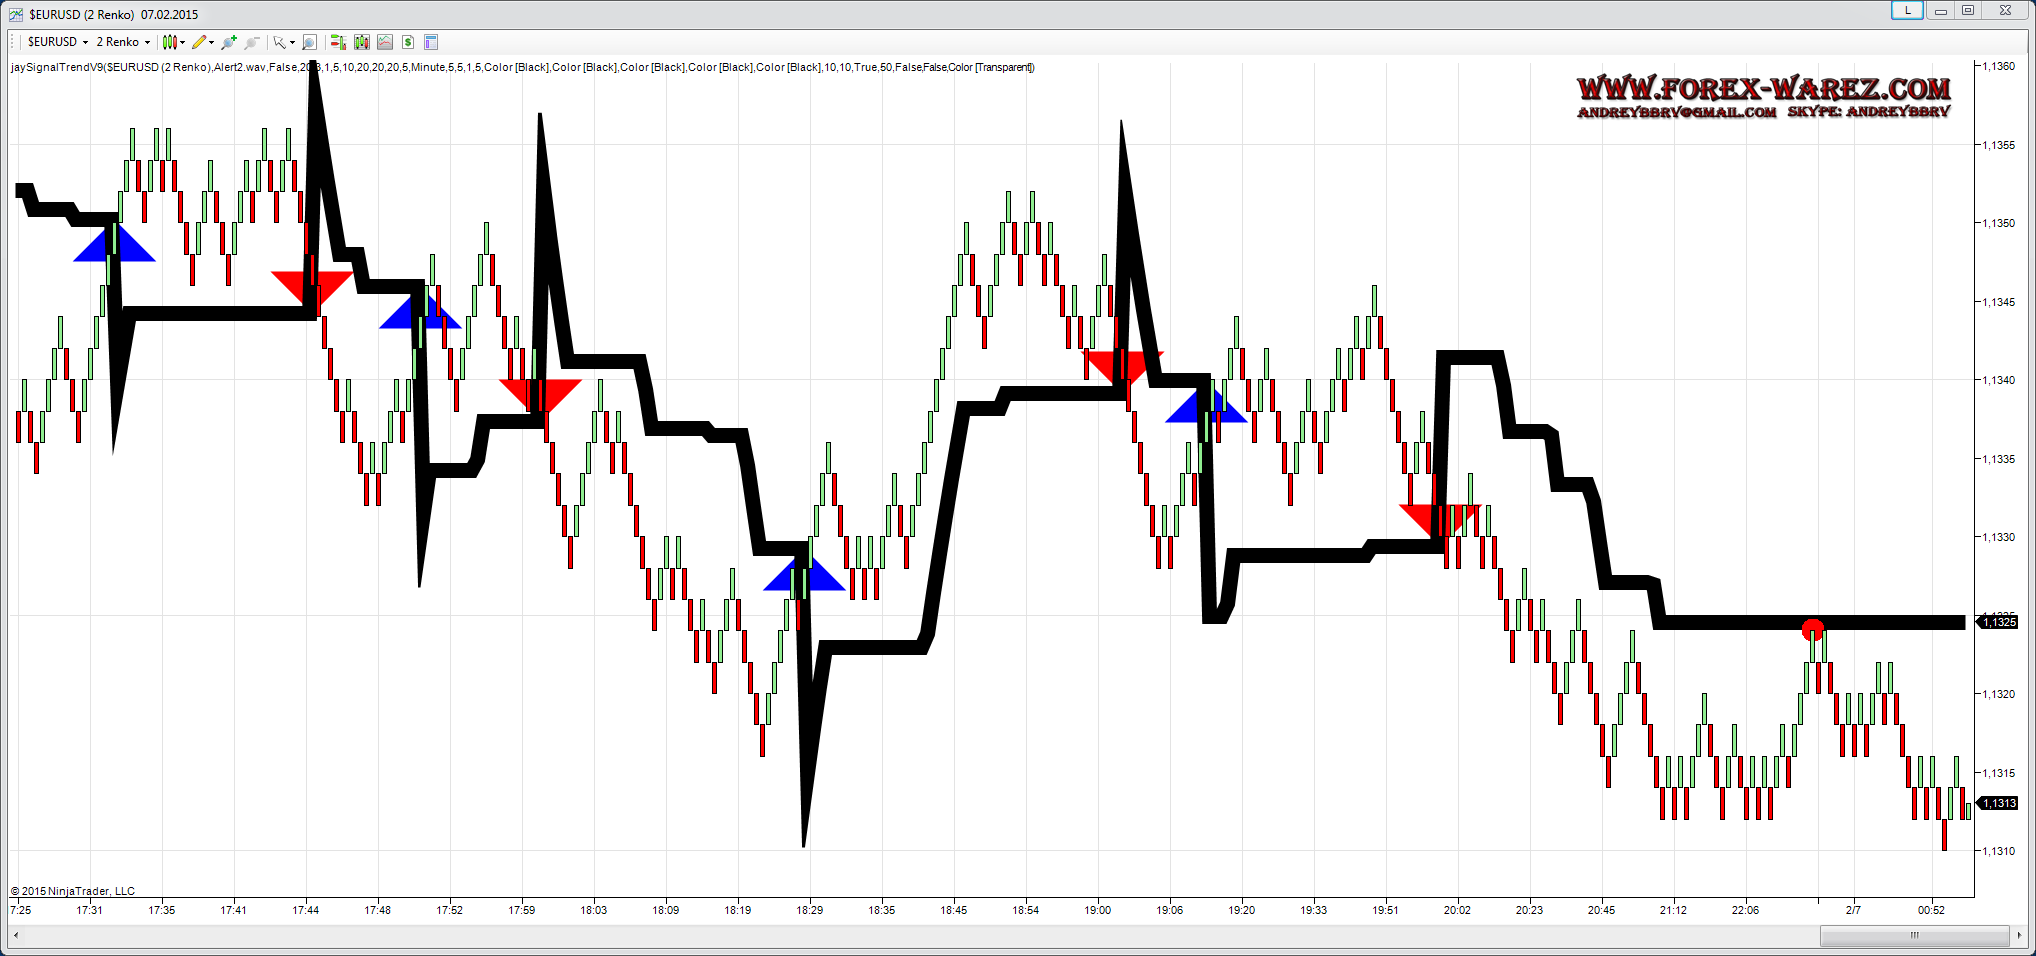Viewport: 2036px width, 956px height.
Task: Click the zoom in magnifier icon
Action: [229, 42]
